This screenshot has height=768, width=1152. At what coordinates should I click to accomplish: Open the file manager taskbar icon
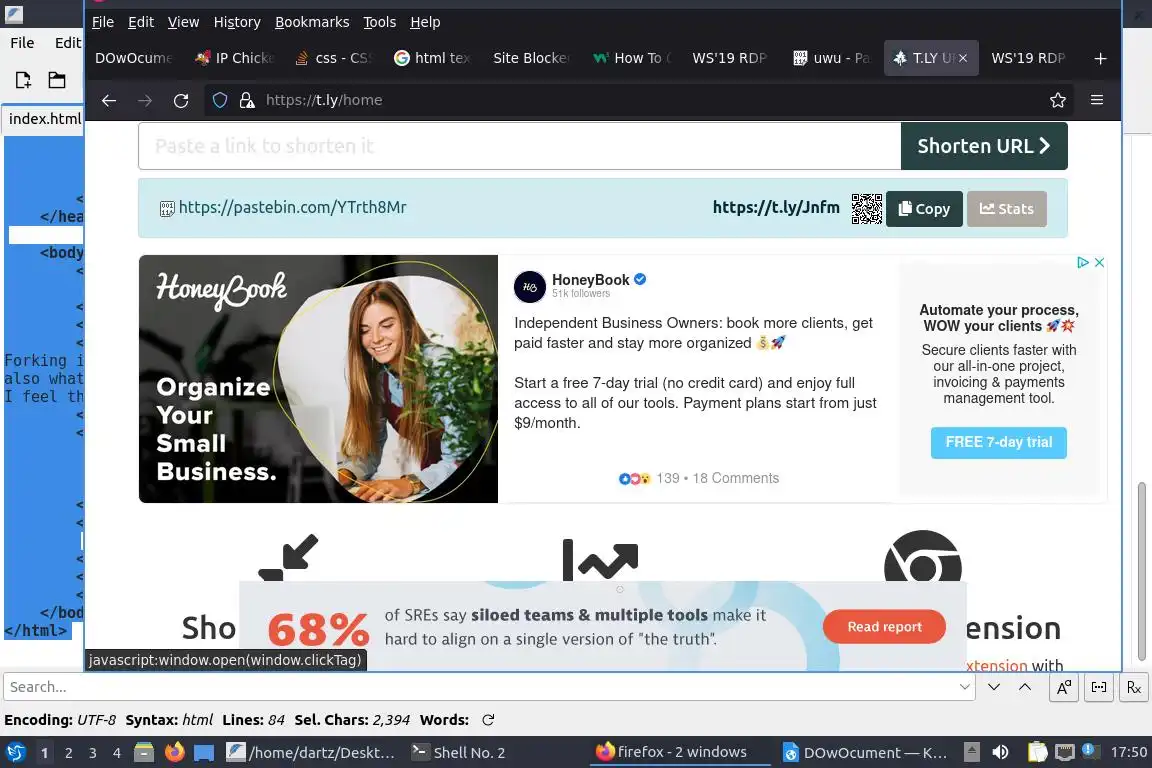click(x=144, y=753)
